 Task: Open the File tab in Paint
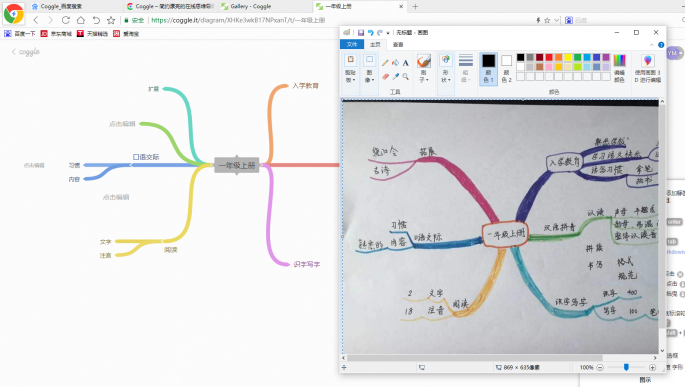352,45
